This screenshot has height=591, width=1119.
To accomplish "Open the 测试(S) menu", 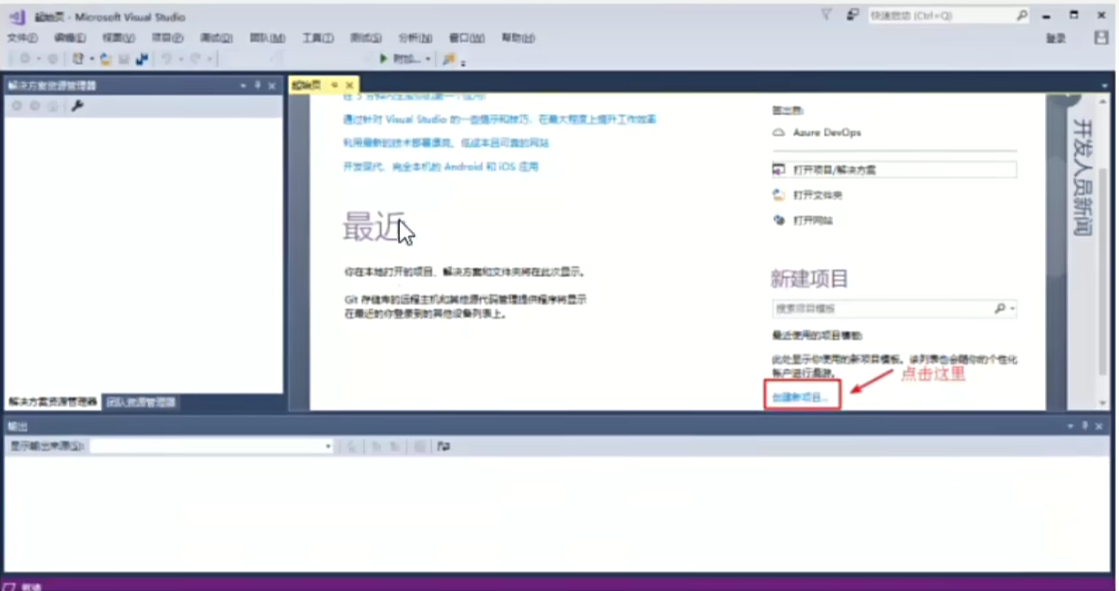I will click(365, 38).
